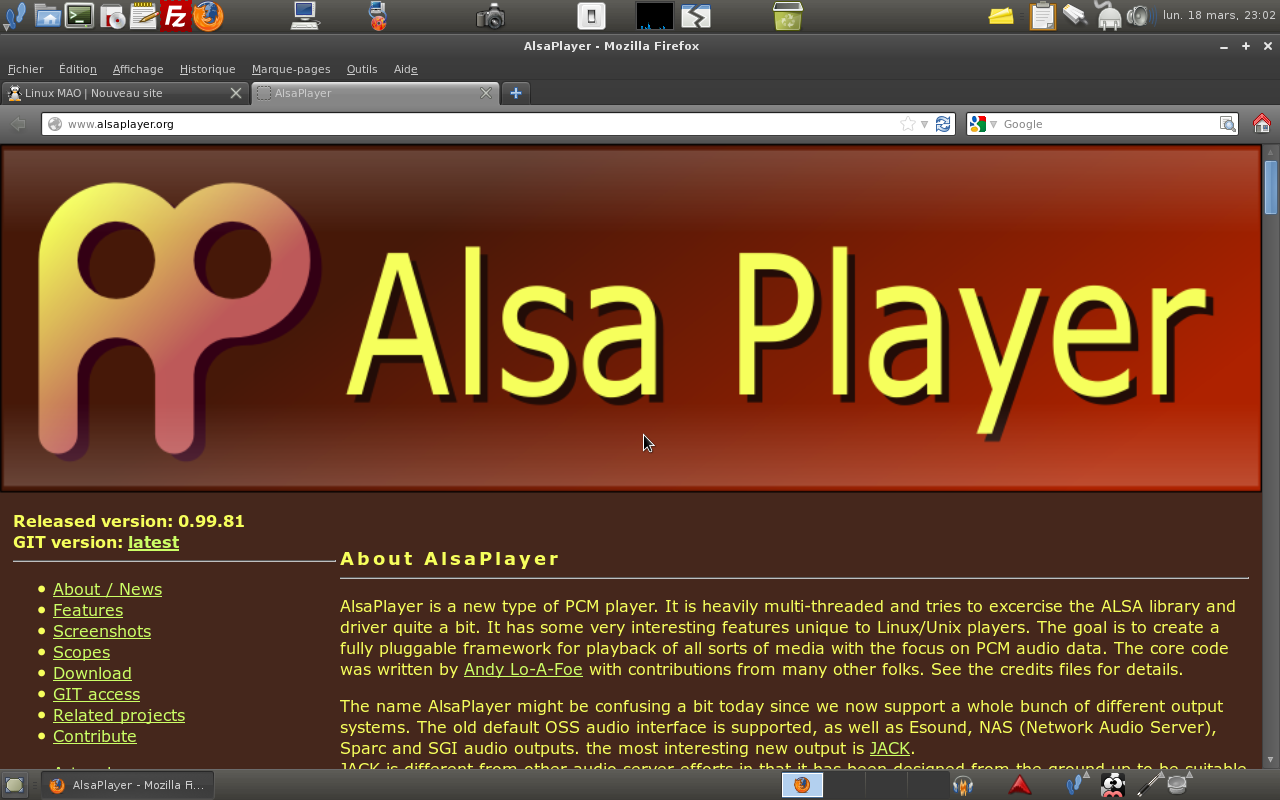
Task: Open the Affichage menu
Action: (138, 69)
